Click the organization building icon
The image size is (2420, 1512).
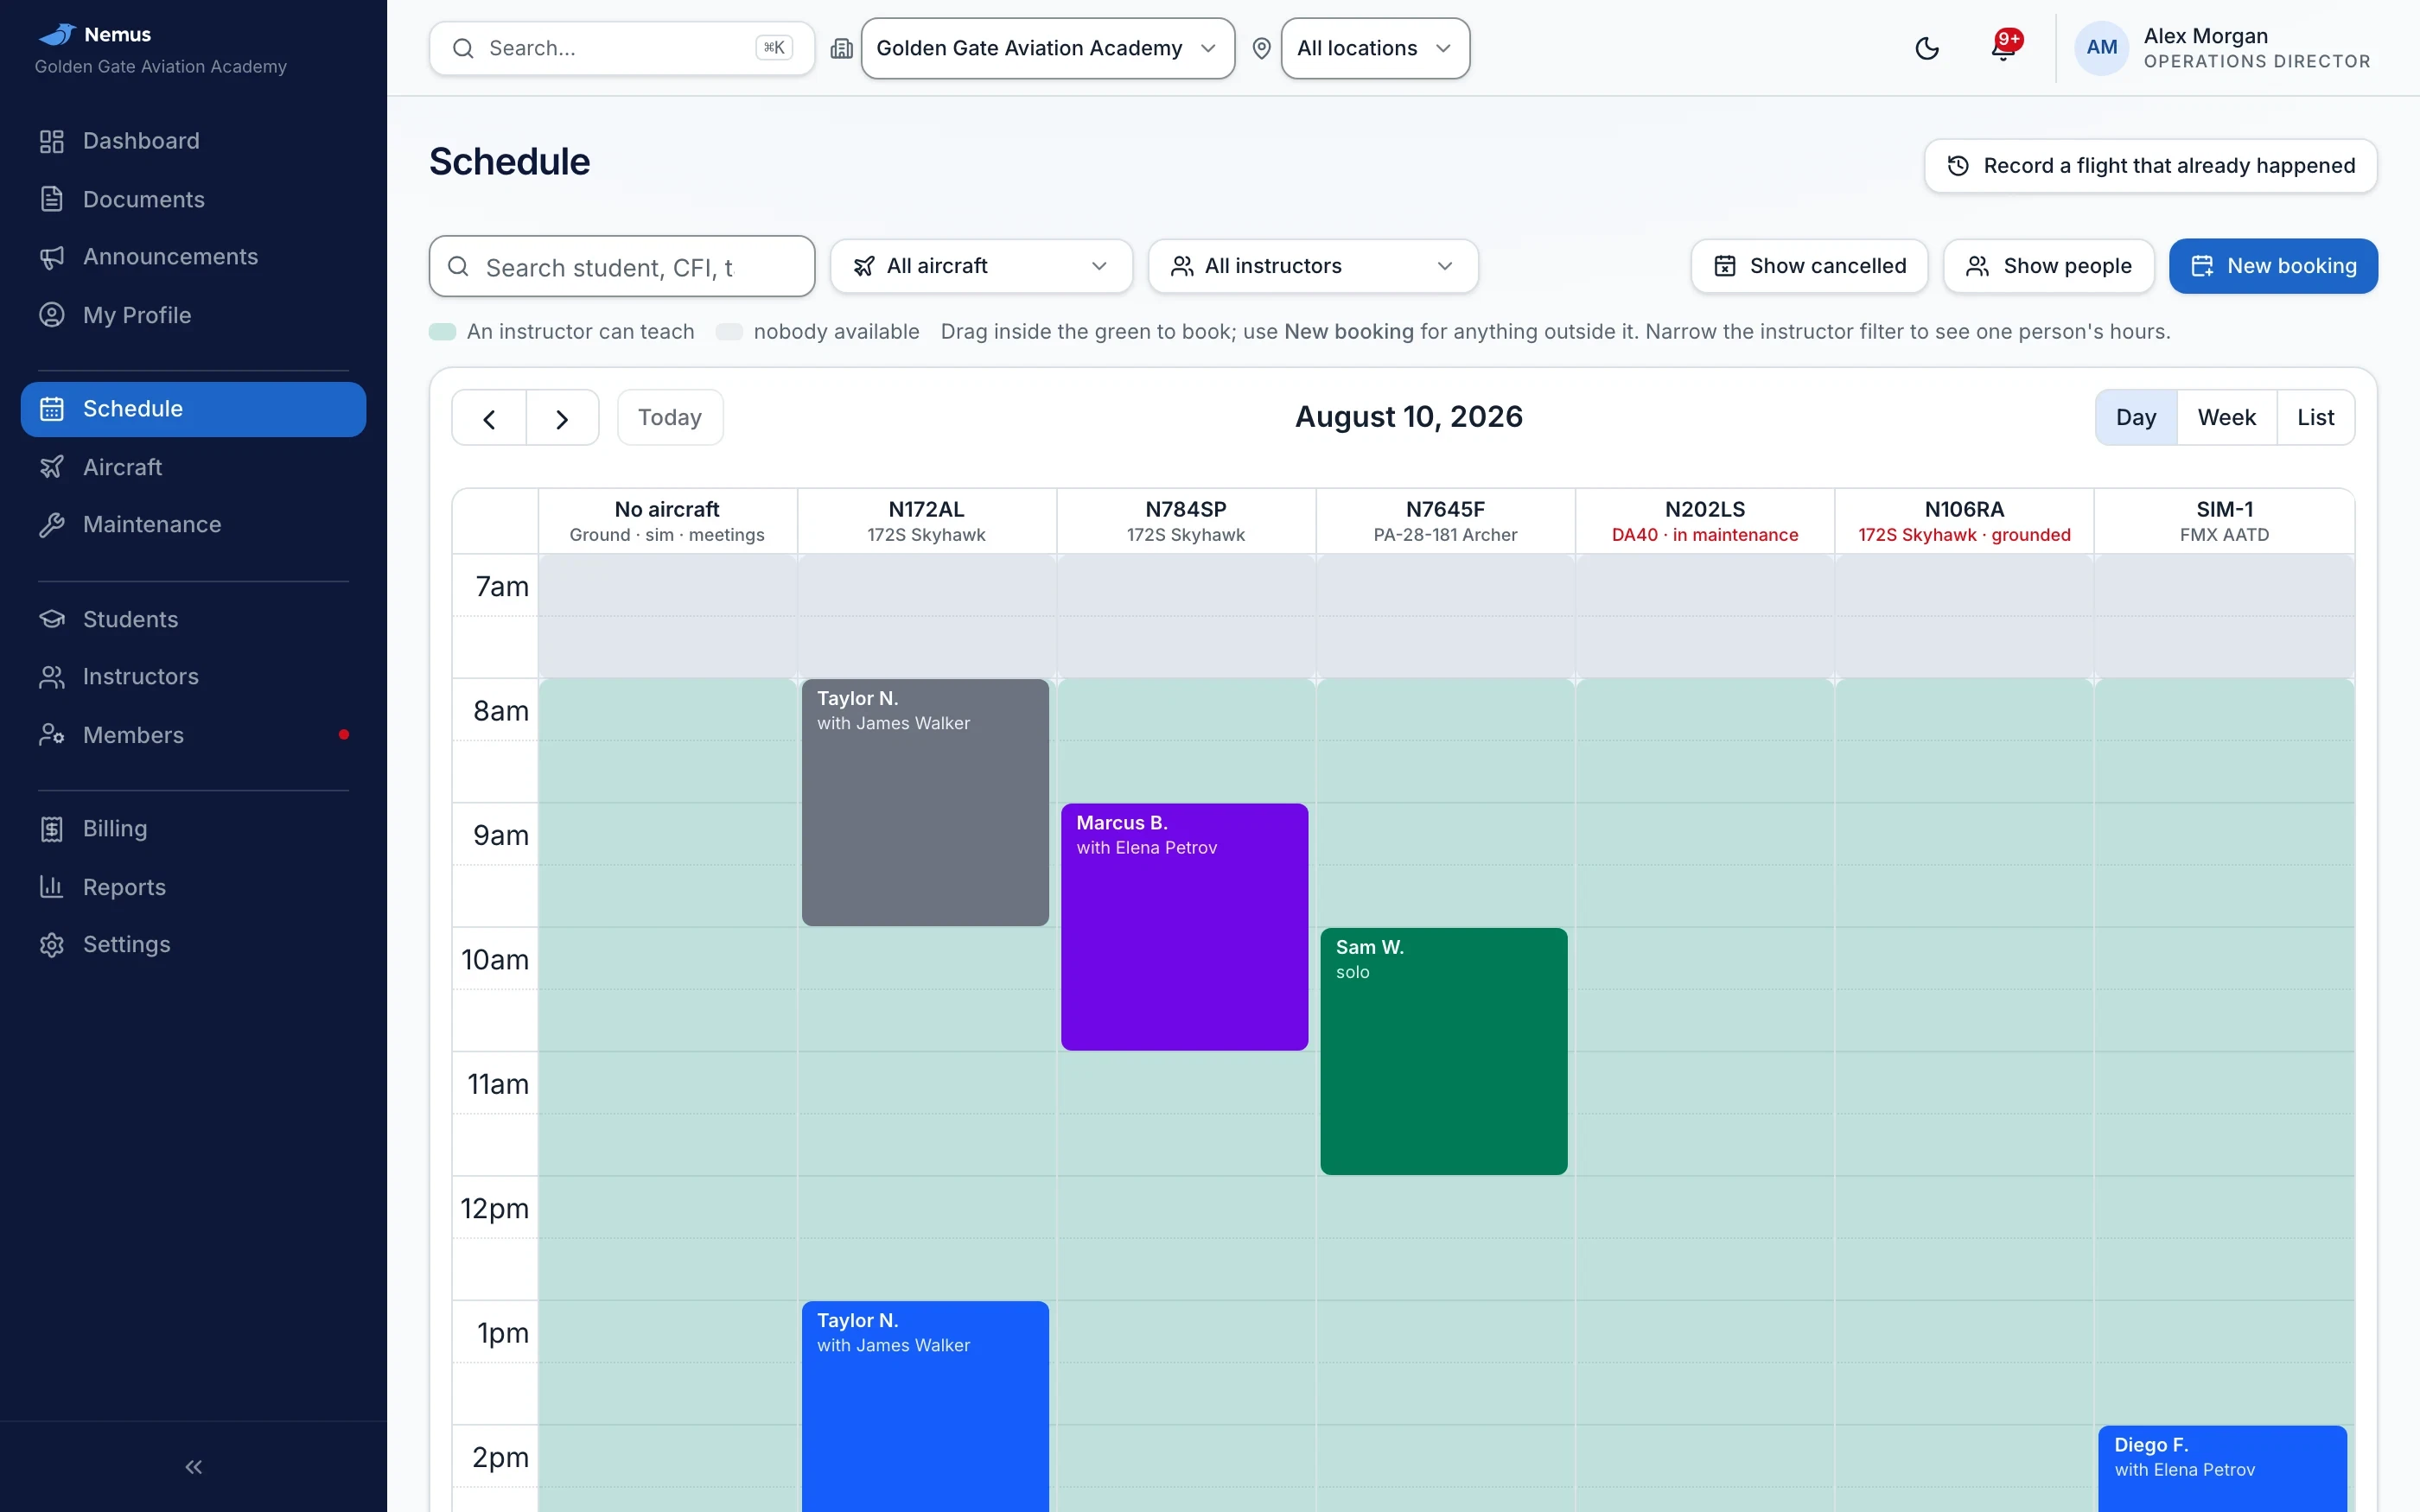(x=842, y=48)
